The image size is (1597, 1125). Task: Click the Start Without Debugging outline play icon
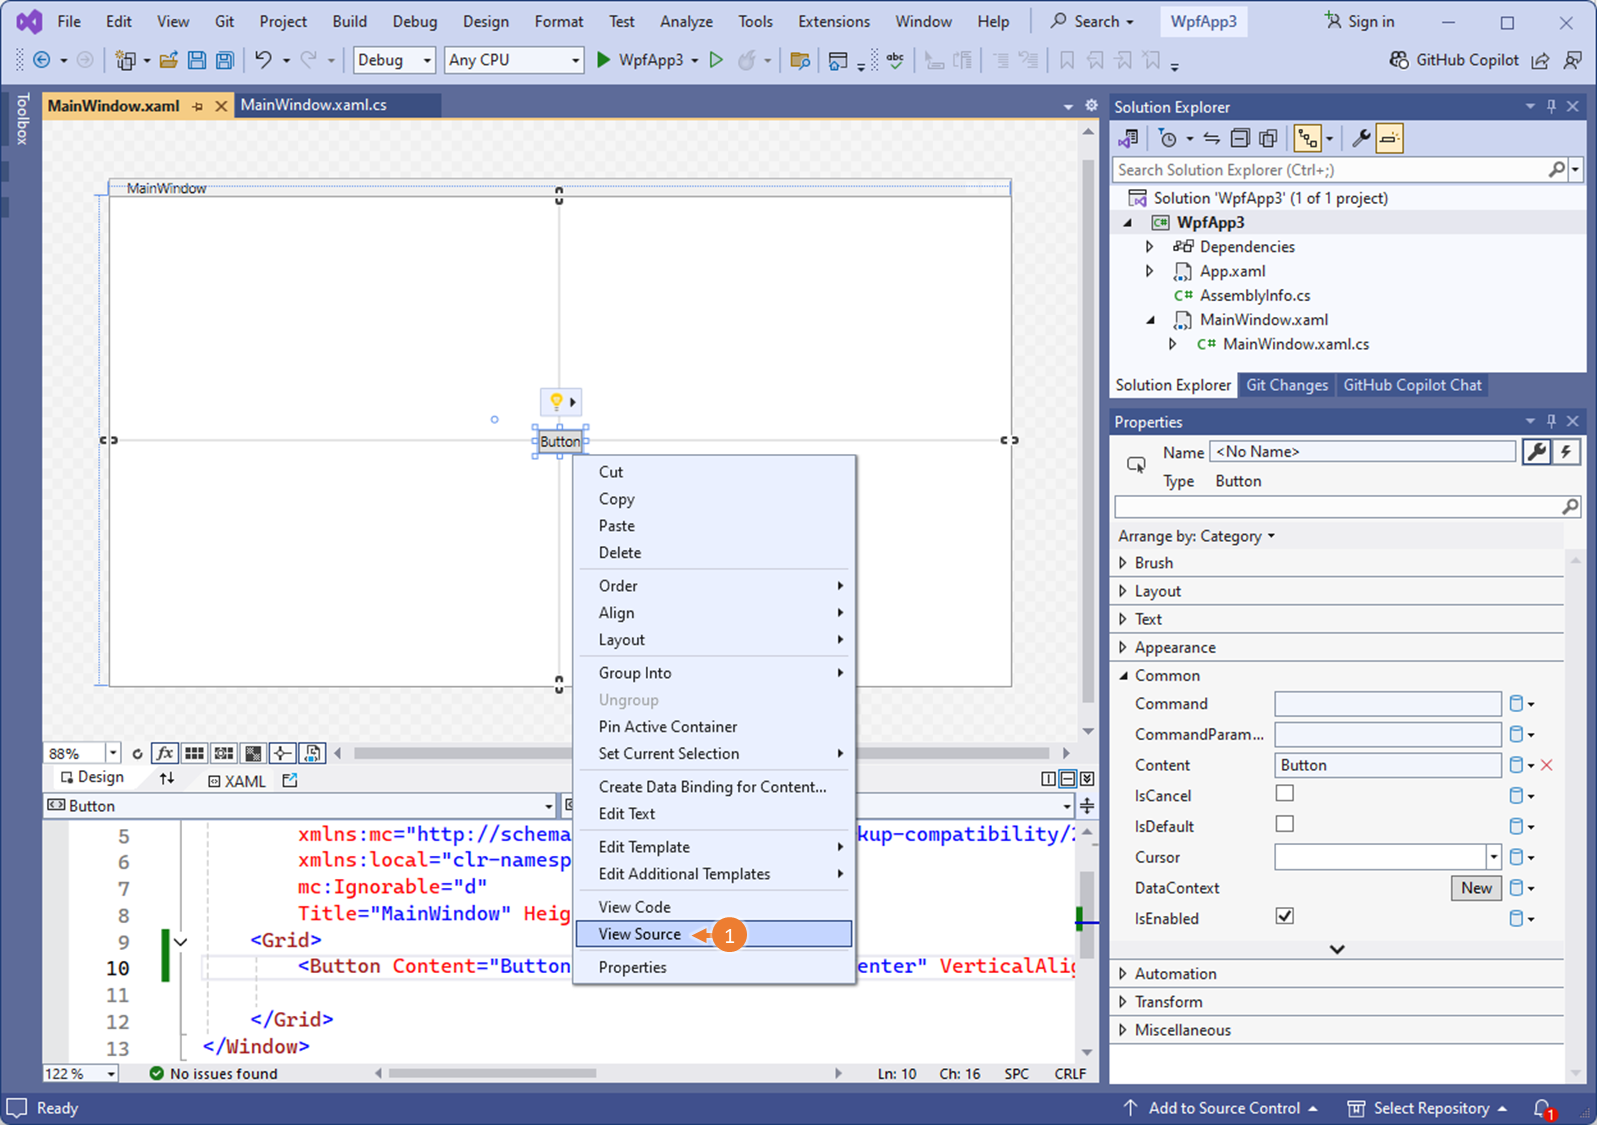click(716, 60)
